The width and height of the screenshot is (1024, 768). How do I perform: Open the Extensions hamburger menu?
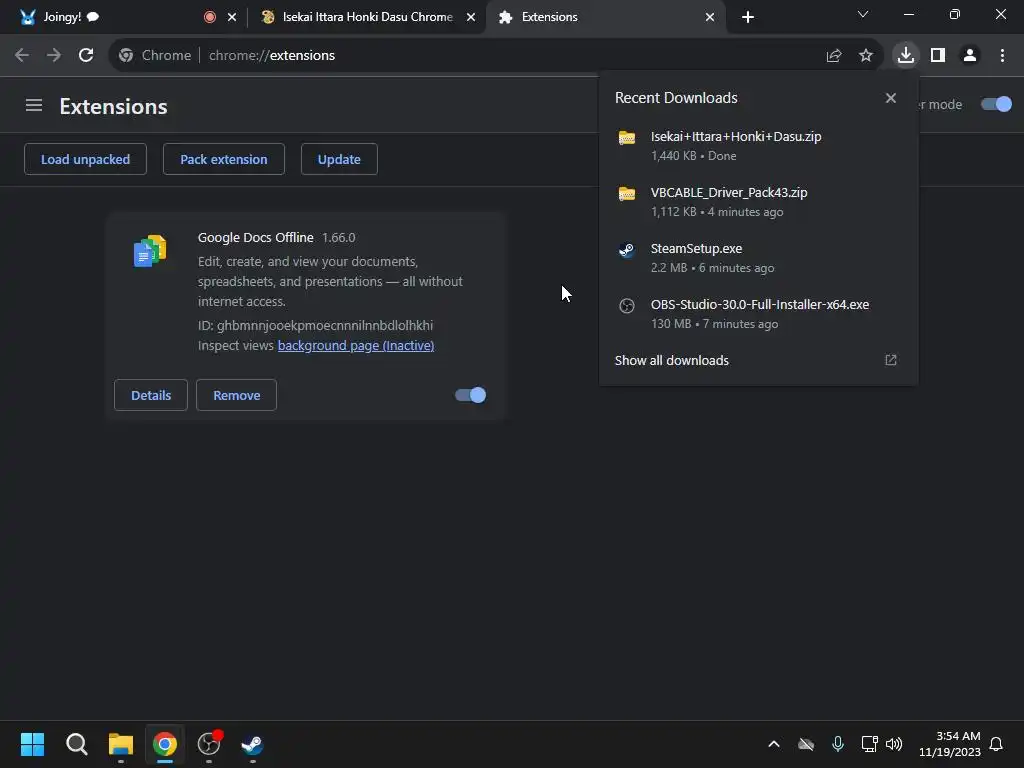34,105
